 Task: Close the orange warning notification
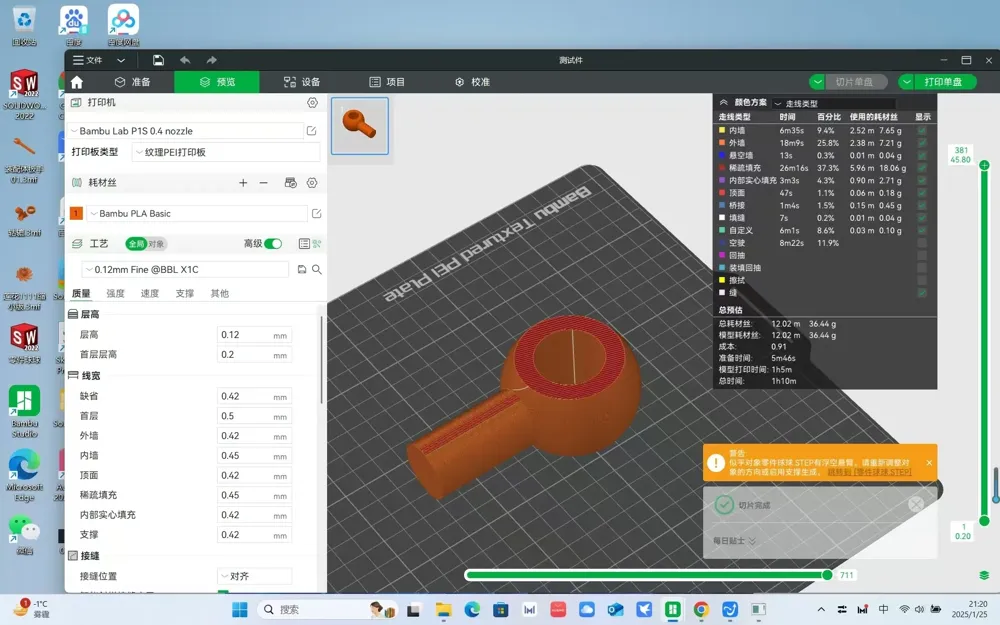[x=929, y=462]
